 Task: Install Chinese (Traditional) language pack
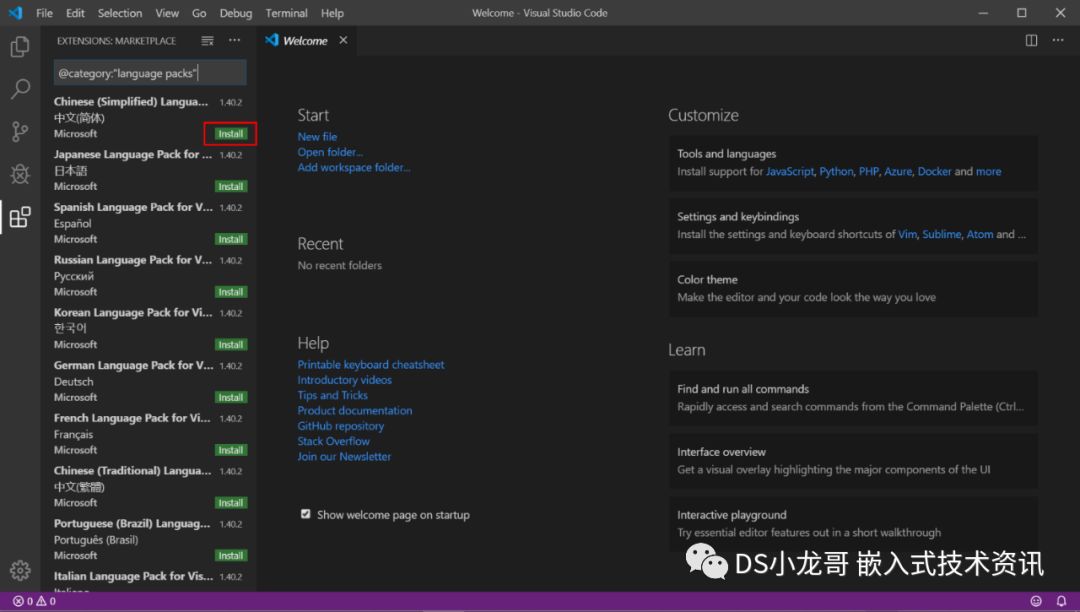point(231,503)
